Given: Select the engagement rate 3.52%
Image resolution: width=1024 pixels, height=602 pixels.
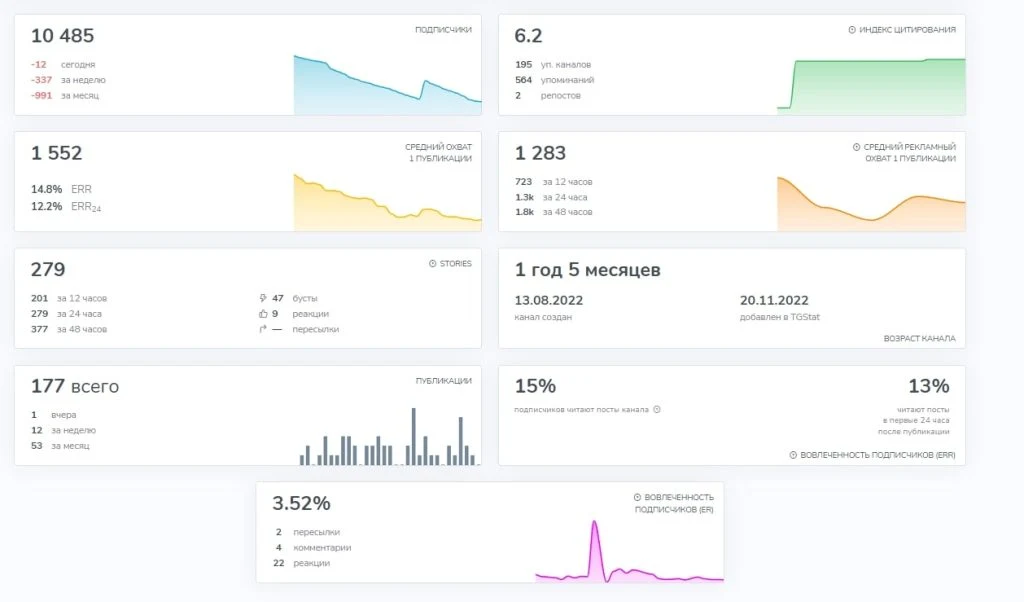Looking at the screenshot, I should (x=302, y=504).
